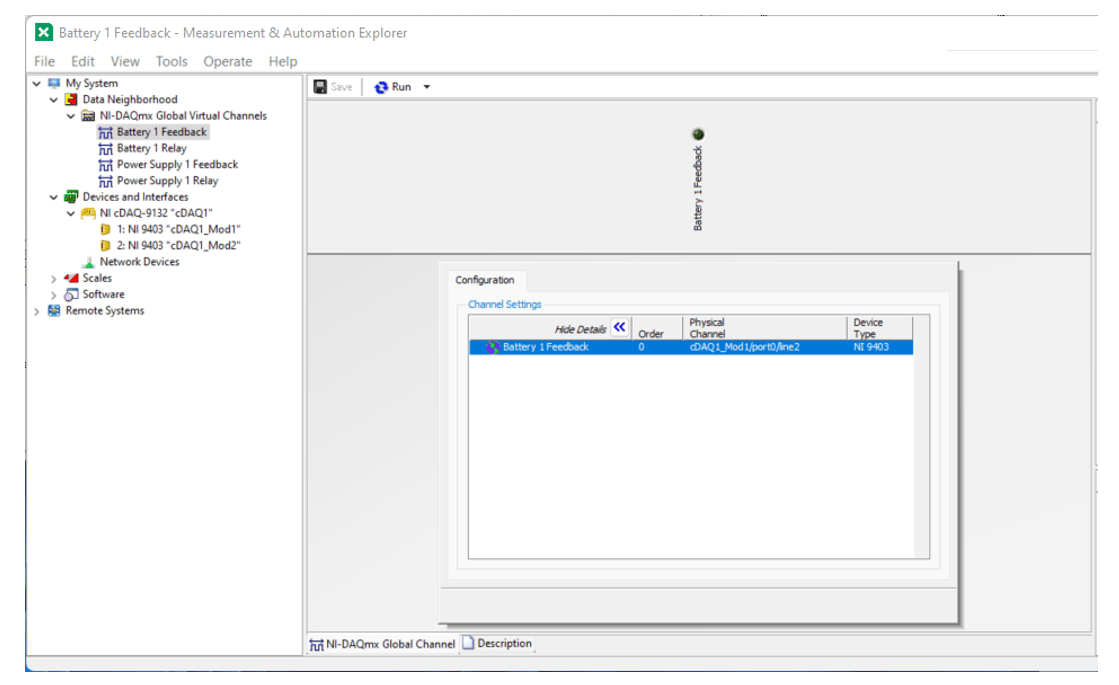Click the Network Devices icon
The width and height of the screenshot is (1119, 685).
(x=88, y=263)
